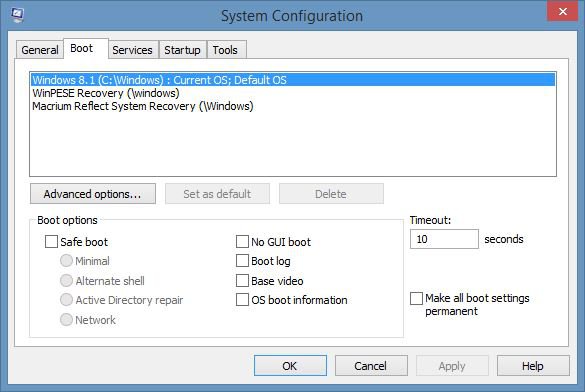
Task: Click the Timeout seconds input field
Action: pos(444,239)
